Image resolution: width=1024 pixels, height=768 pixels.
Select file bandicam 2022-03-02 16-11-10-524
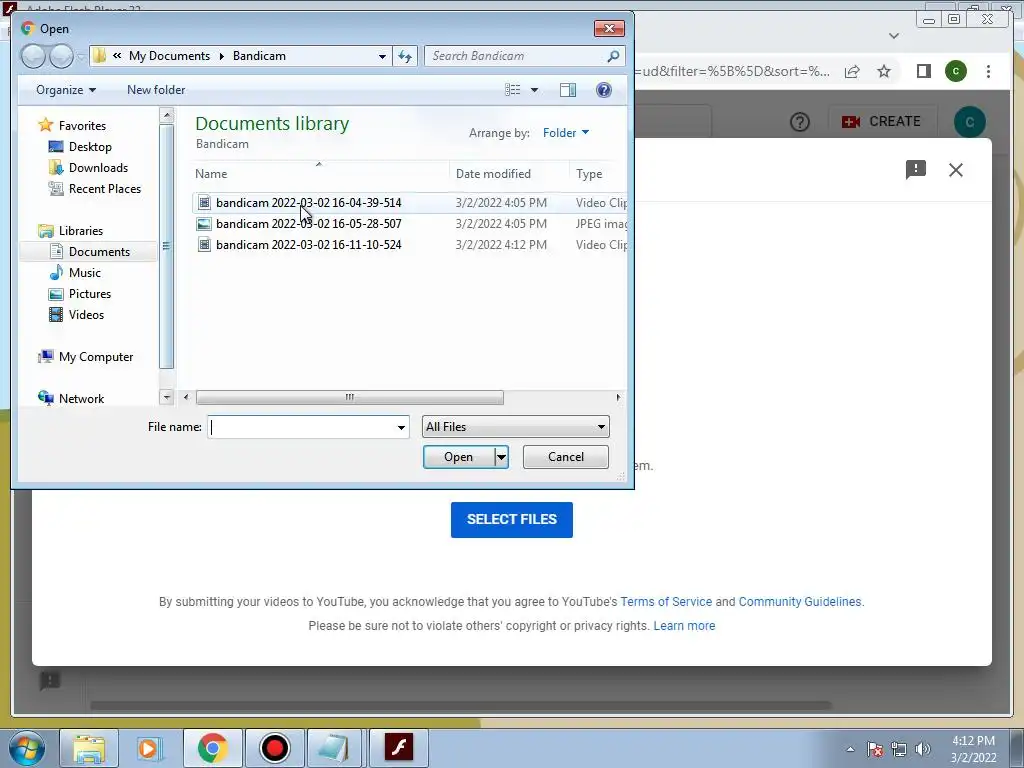click(x=308, y=244)
